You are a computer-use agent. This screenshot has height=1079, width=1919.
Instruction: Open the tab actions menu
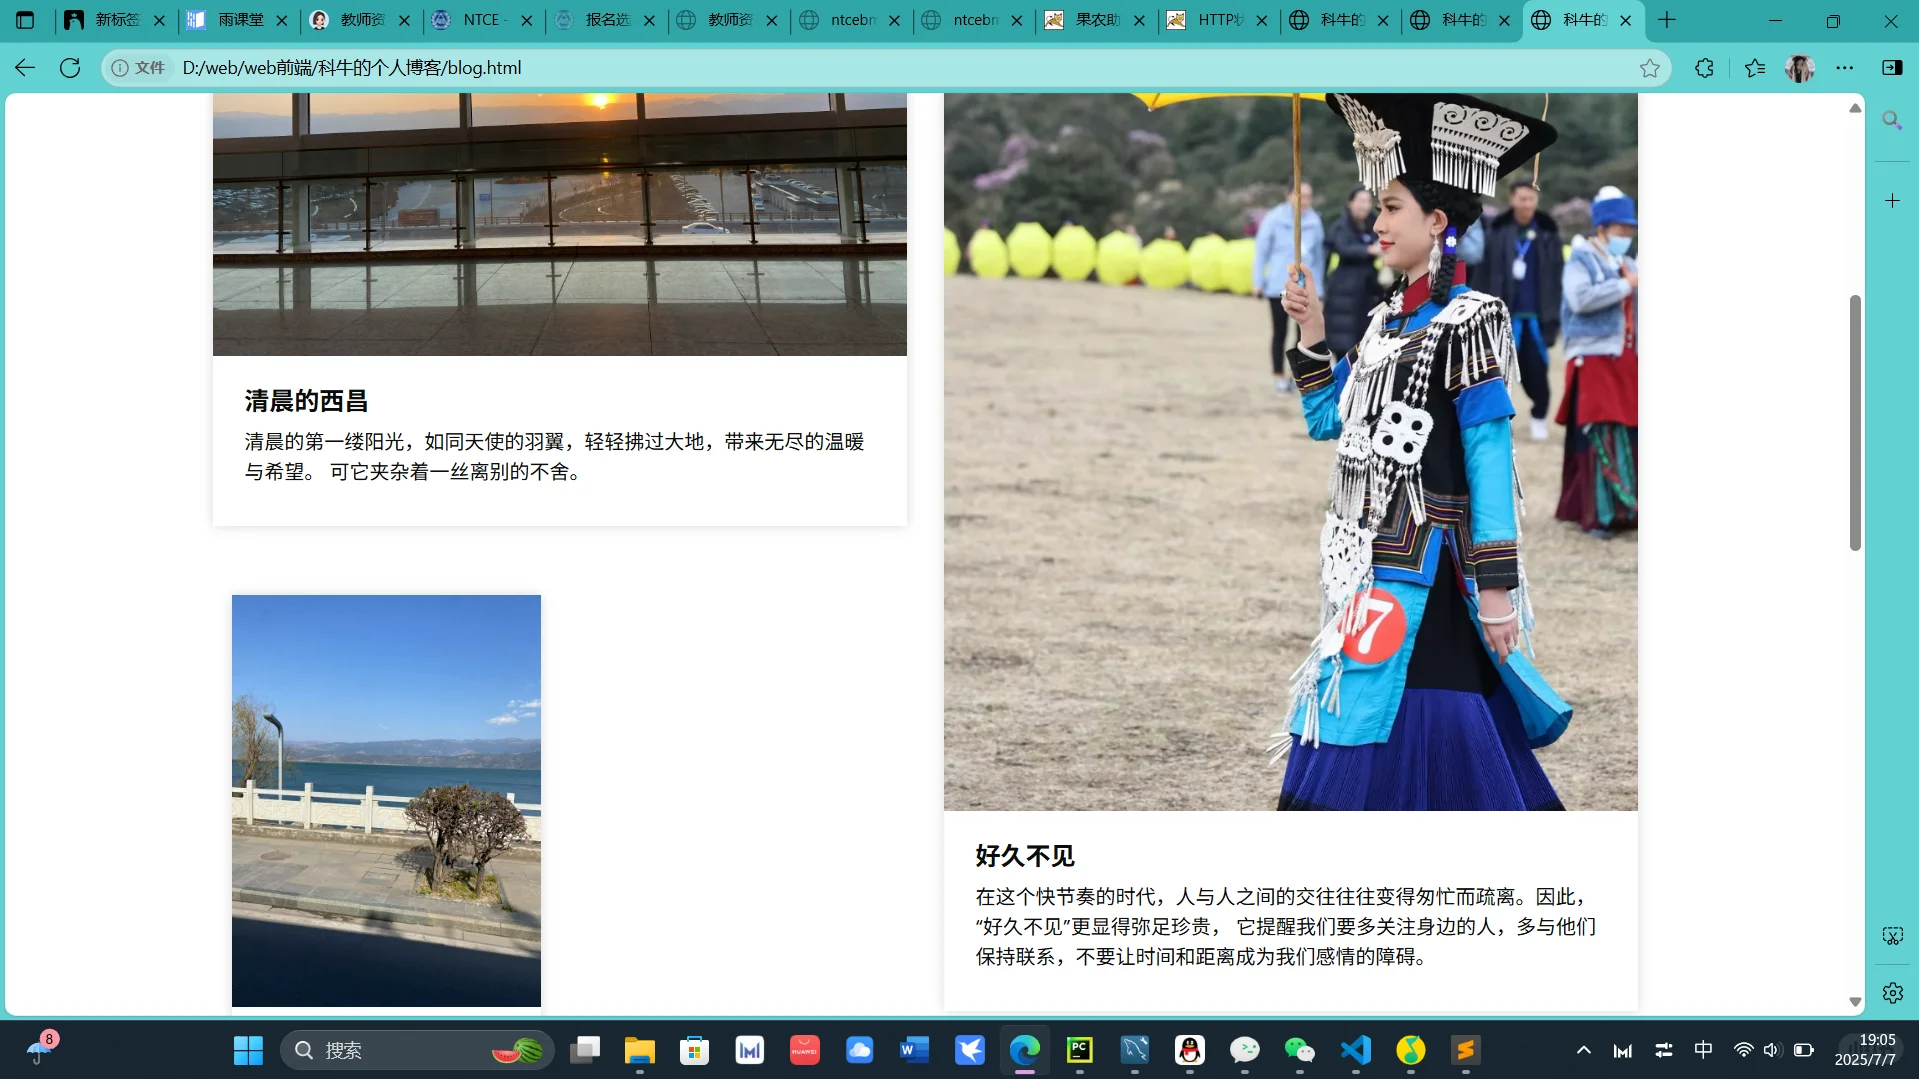click(x=25, y=20)
